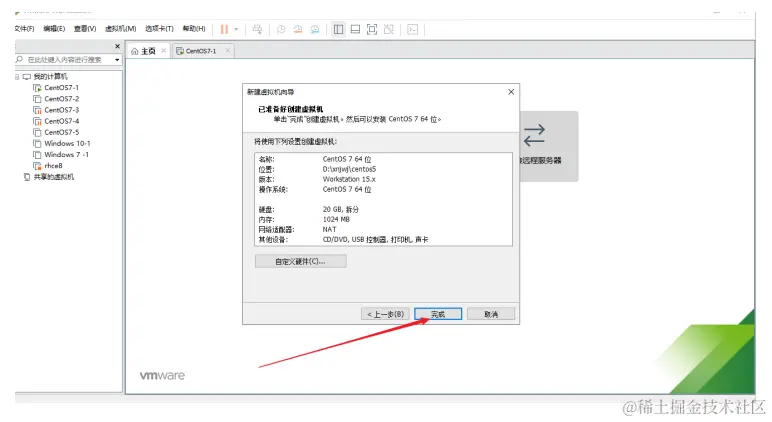Click the VM icon beside CentOS7-2
Screen dimensions: 772x422
[x=37, y=98]
